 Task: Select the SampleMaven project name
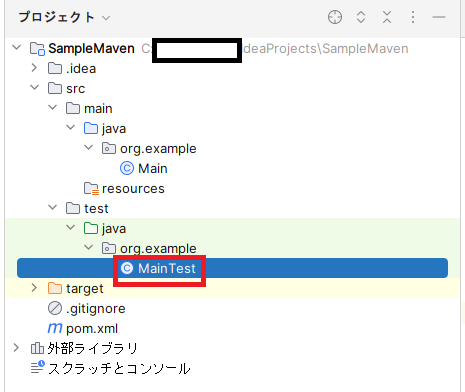tap(91, 49)
